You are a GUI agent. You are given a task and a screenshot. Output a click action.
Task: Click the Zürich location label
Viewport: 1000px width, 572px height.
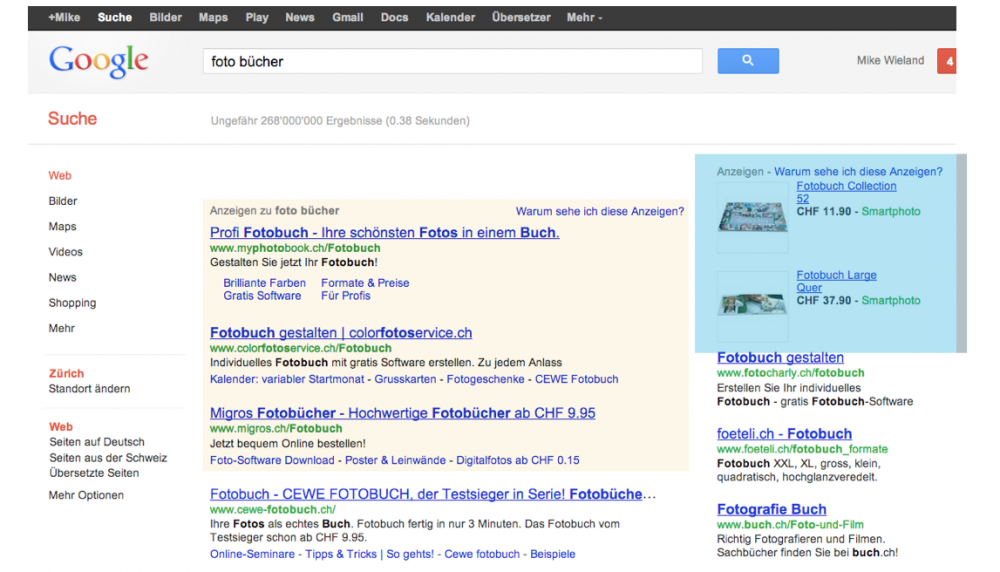tap(66, 373)
